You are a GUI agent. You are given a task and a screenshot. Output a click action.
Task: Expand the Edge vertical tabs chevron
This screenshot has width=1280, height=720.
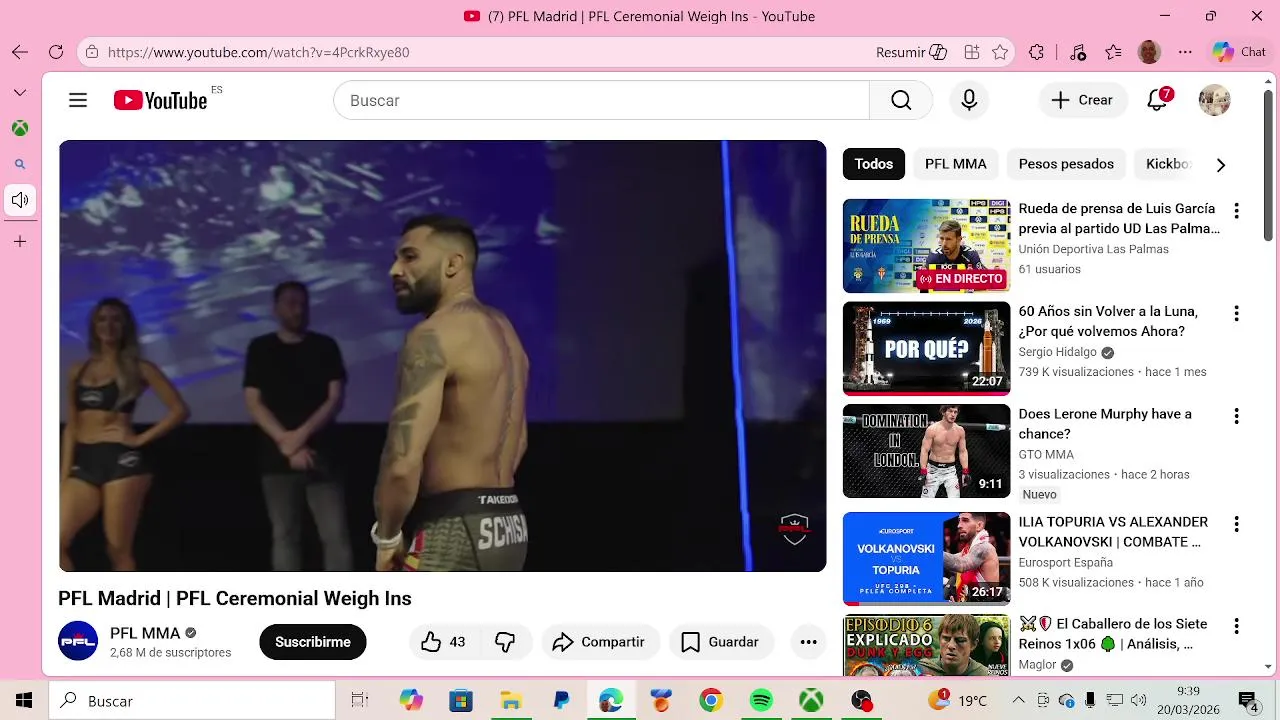pyautogui.click(x=20, y=92)
